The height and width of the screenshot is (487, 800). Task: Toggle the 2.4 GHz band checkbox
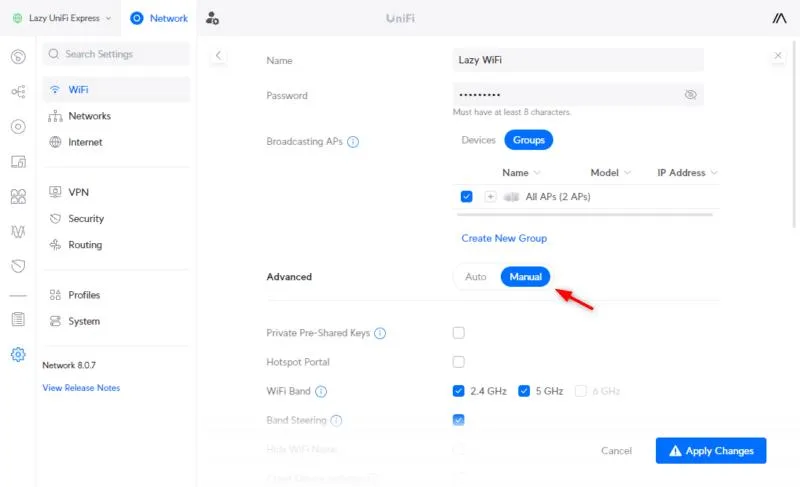[x=459, y=391]
